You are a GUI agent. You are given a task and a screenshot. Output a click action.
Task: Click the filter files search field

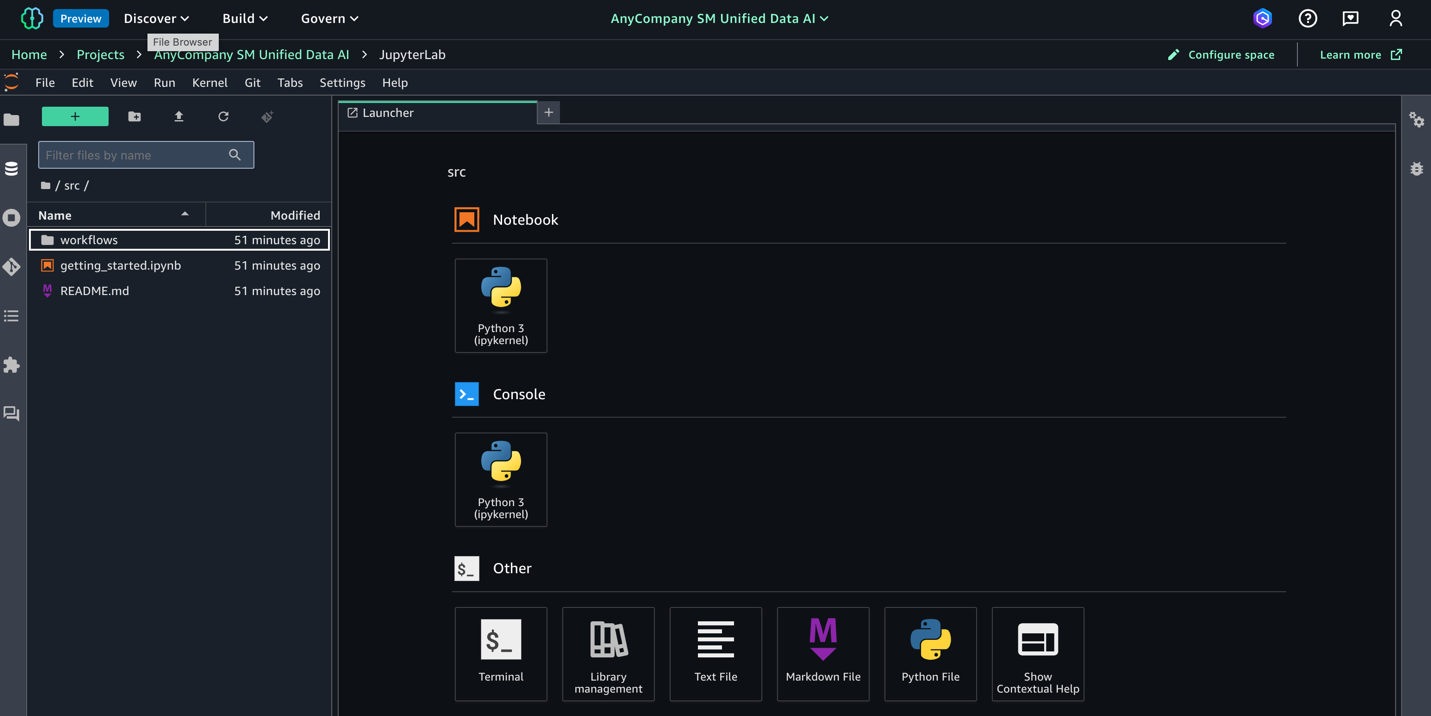[x=146, y=155]
